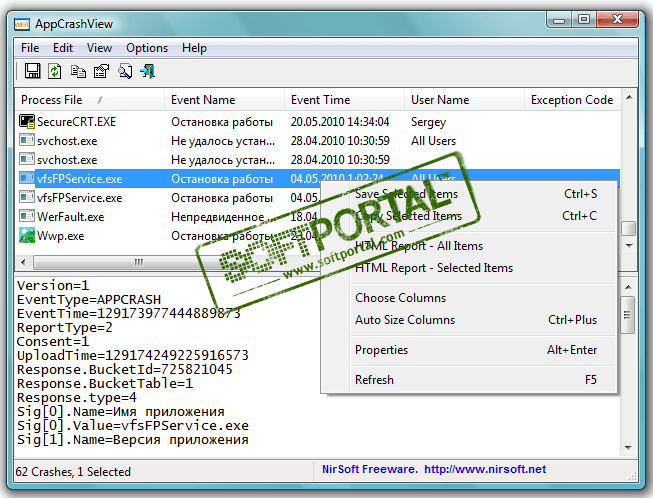Sort by Event Name column header
Image resolution: width=653 pixels, height=498 pixels.
tap(224, 100)
